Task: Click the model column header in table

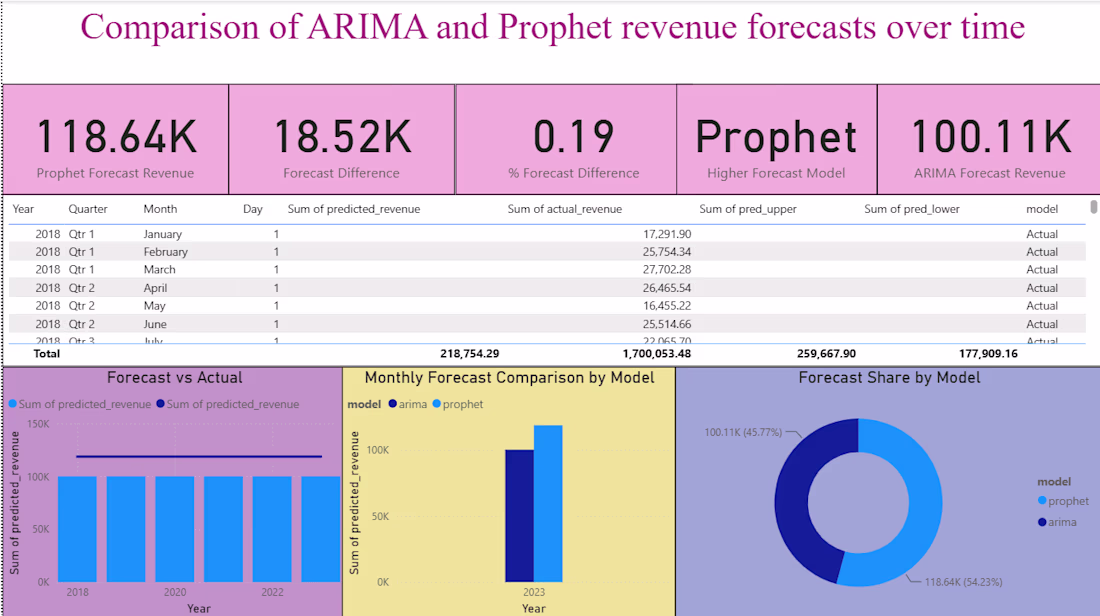Action: click(x=1042, y=209)
